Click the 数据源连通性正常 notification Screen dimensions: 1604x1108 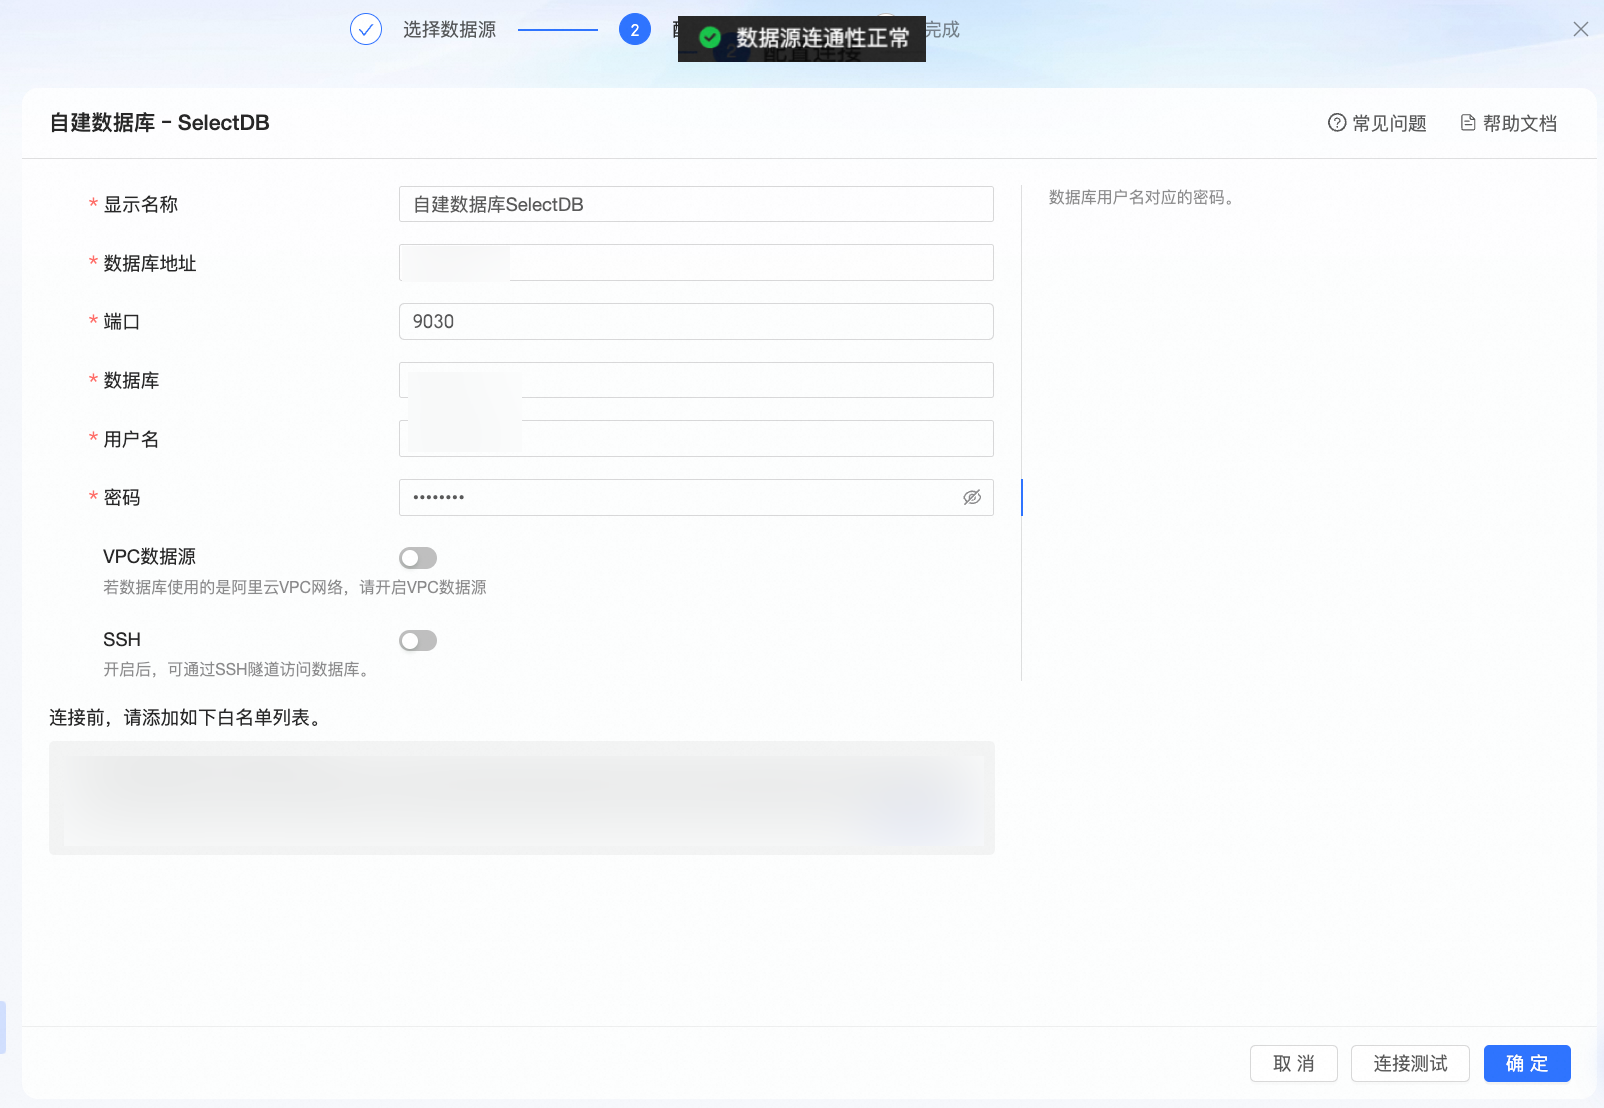pyautogui.click(x=802, y=38)
